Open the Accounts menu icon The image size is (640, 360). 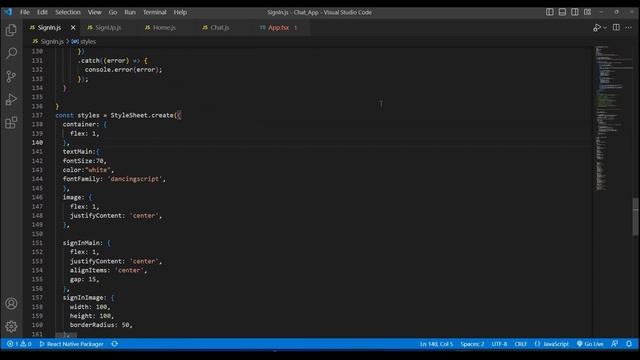click(11, 304)
